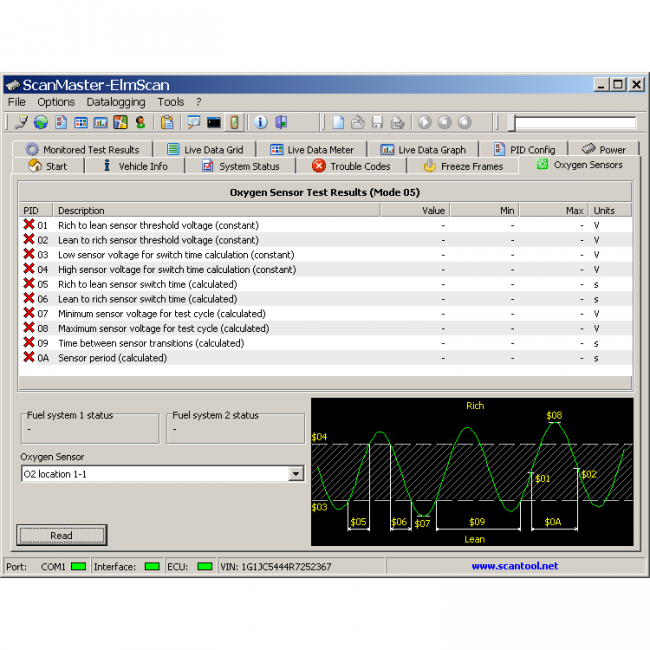Switch to Monitored Test Results tab
The width and height of the screenshot is (650, 650).
[x=82, y=149]
